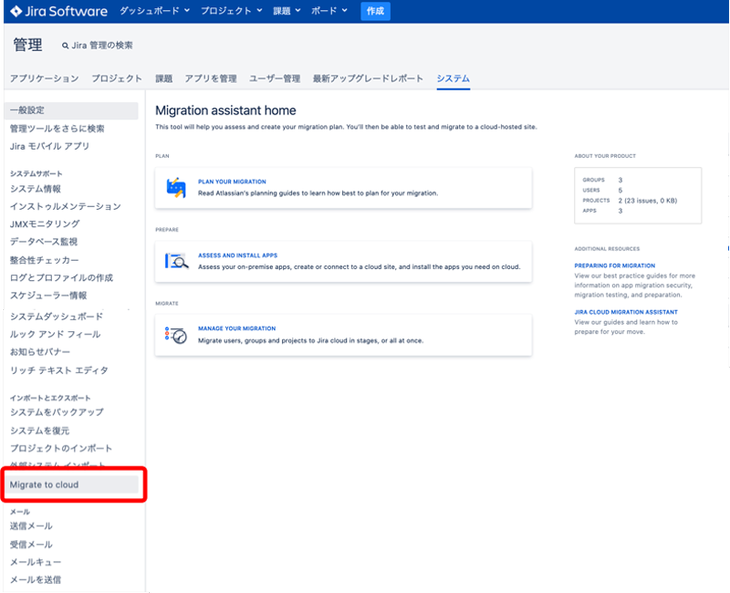The image size is (730, 593).
Task: Click スケジューラー情報 in the sidebar
Action: pyautogui.click(x=48, y=296)
